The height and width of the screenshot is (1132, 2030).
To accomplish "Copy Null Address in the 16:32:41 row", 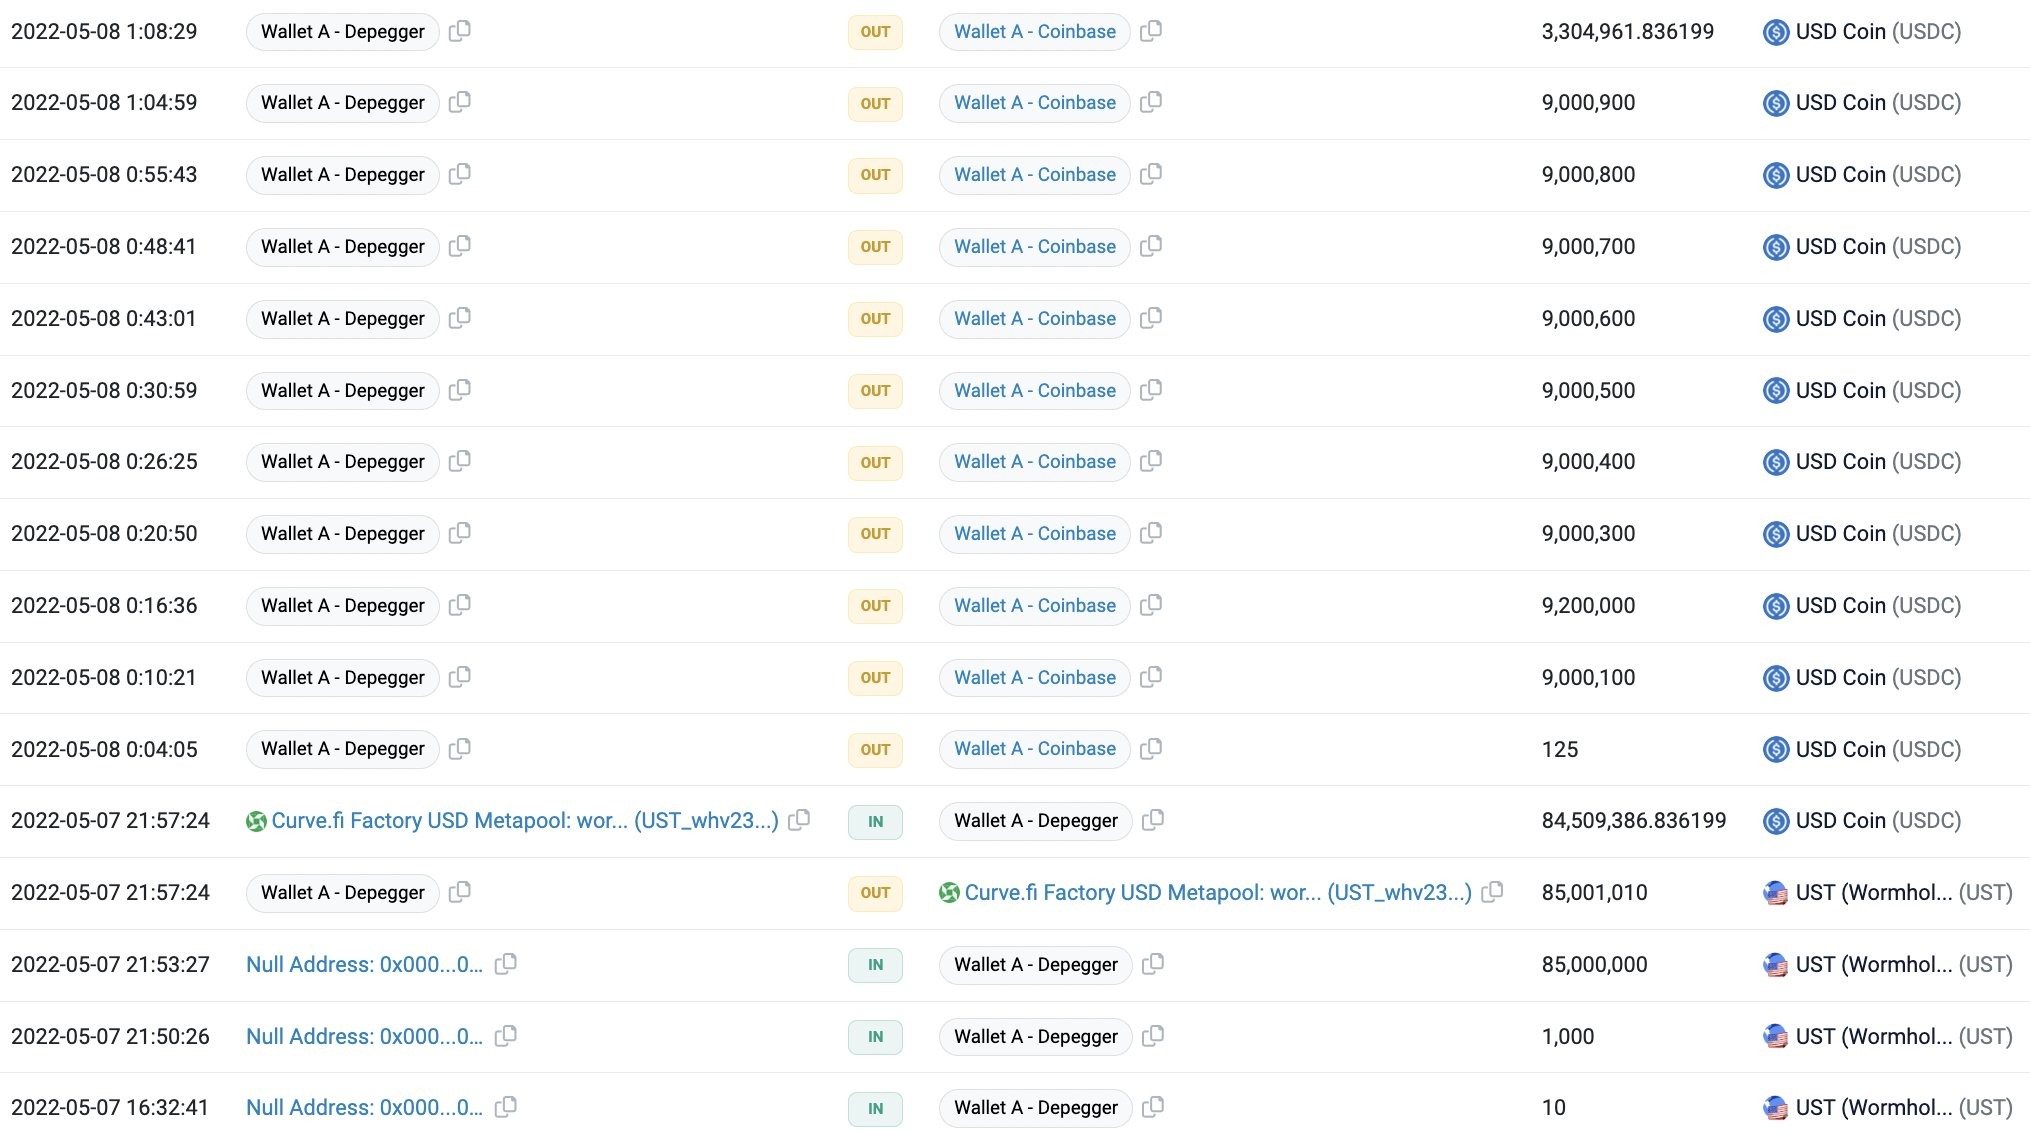I will click(x=506, y=1107).
